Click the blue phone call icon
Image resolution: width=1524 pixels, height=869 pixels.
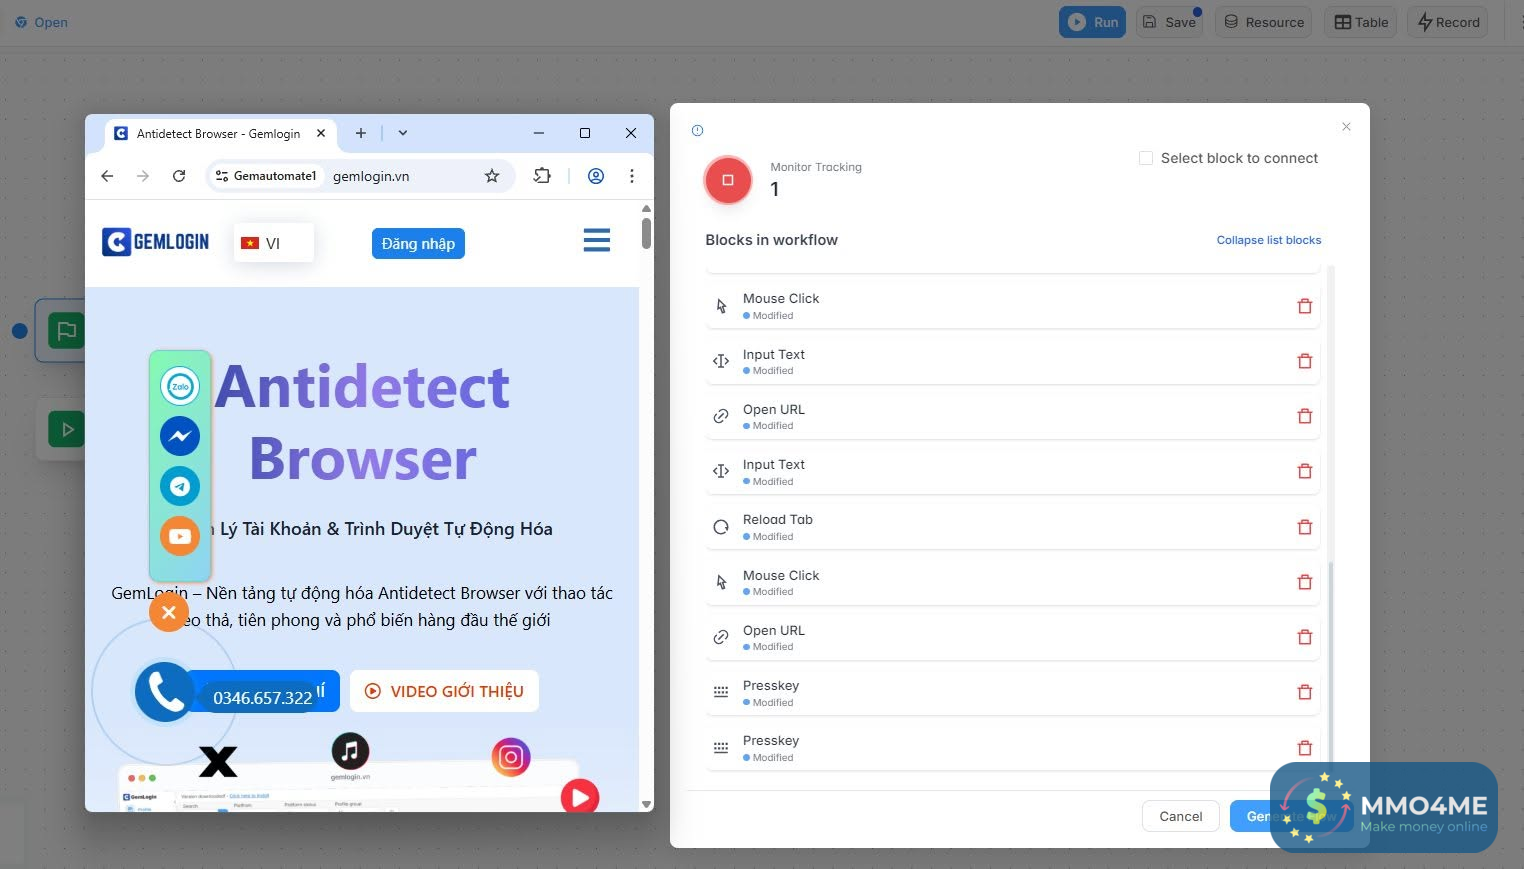[165, 691]
